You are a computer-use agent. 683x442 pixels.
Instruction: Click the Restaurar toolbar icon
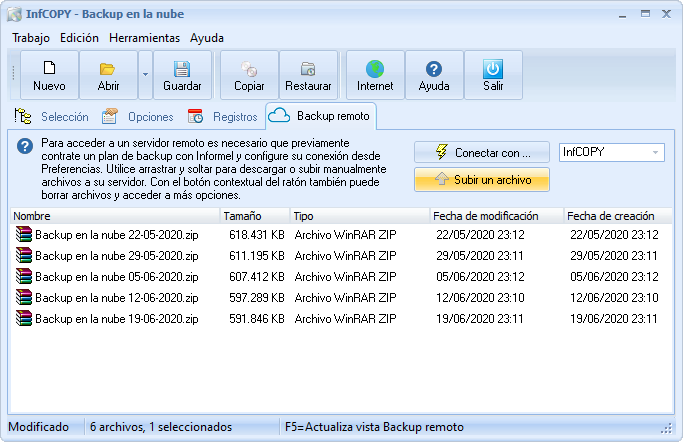point(308,69)
